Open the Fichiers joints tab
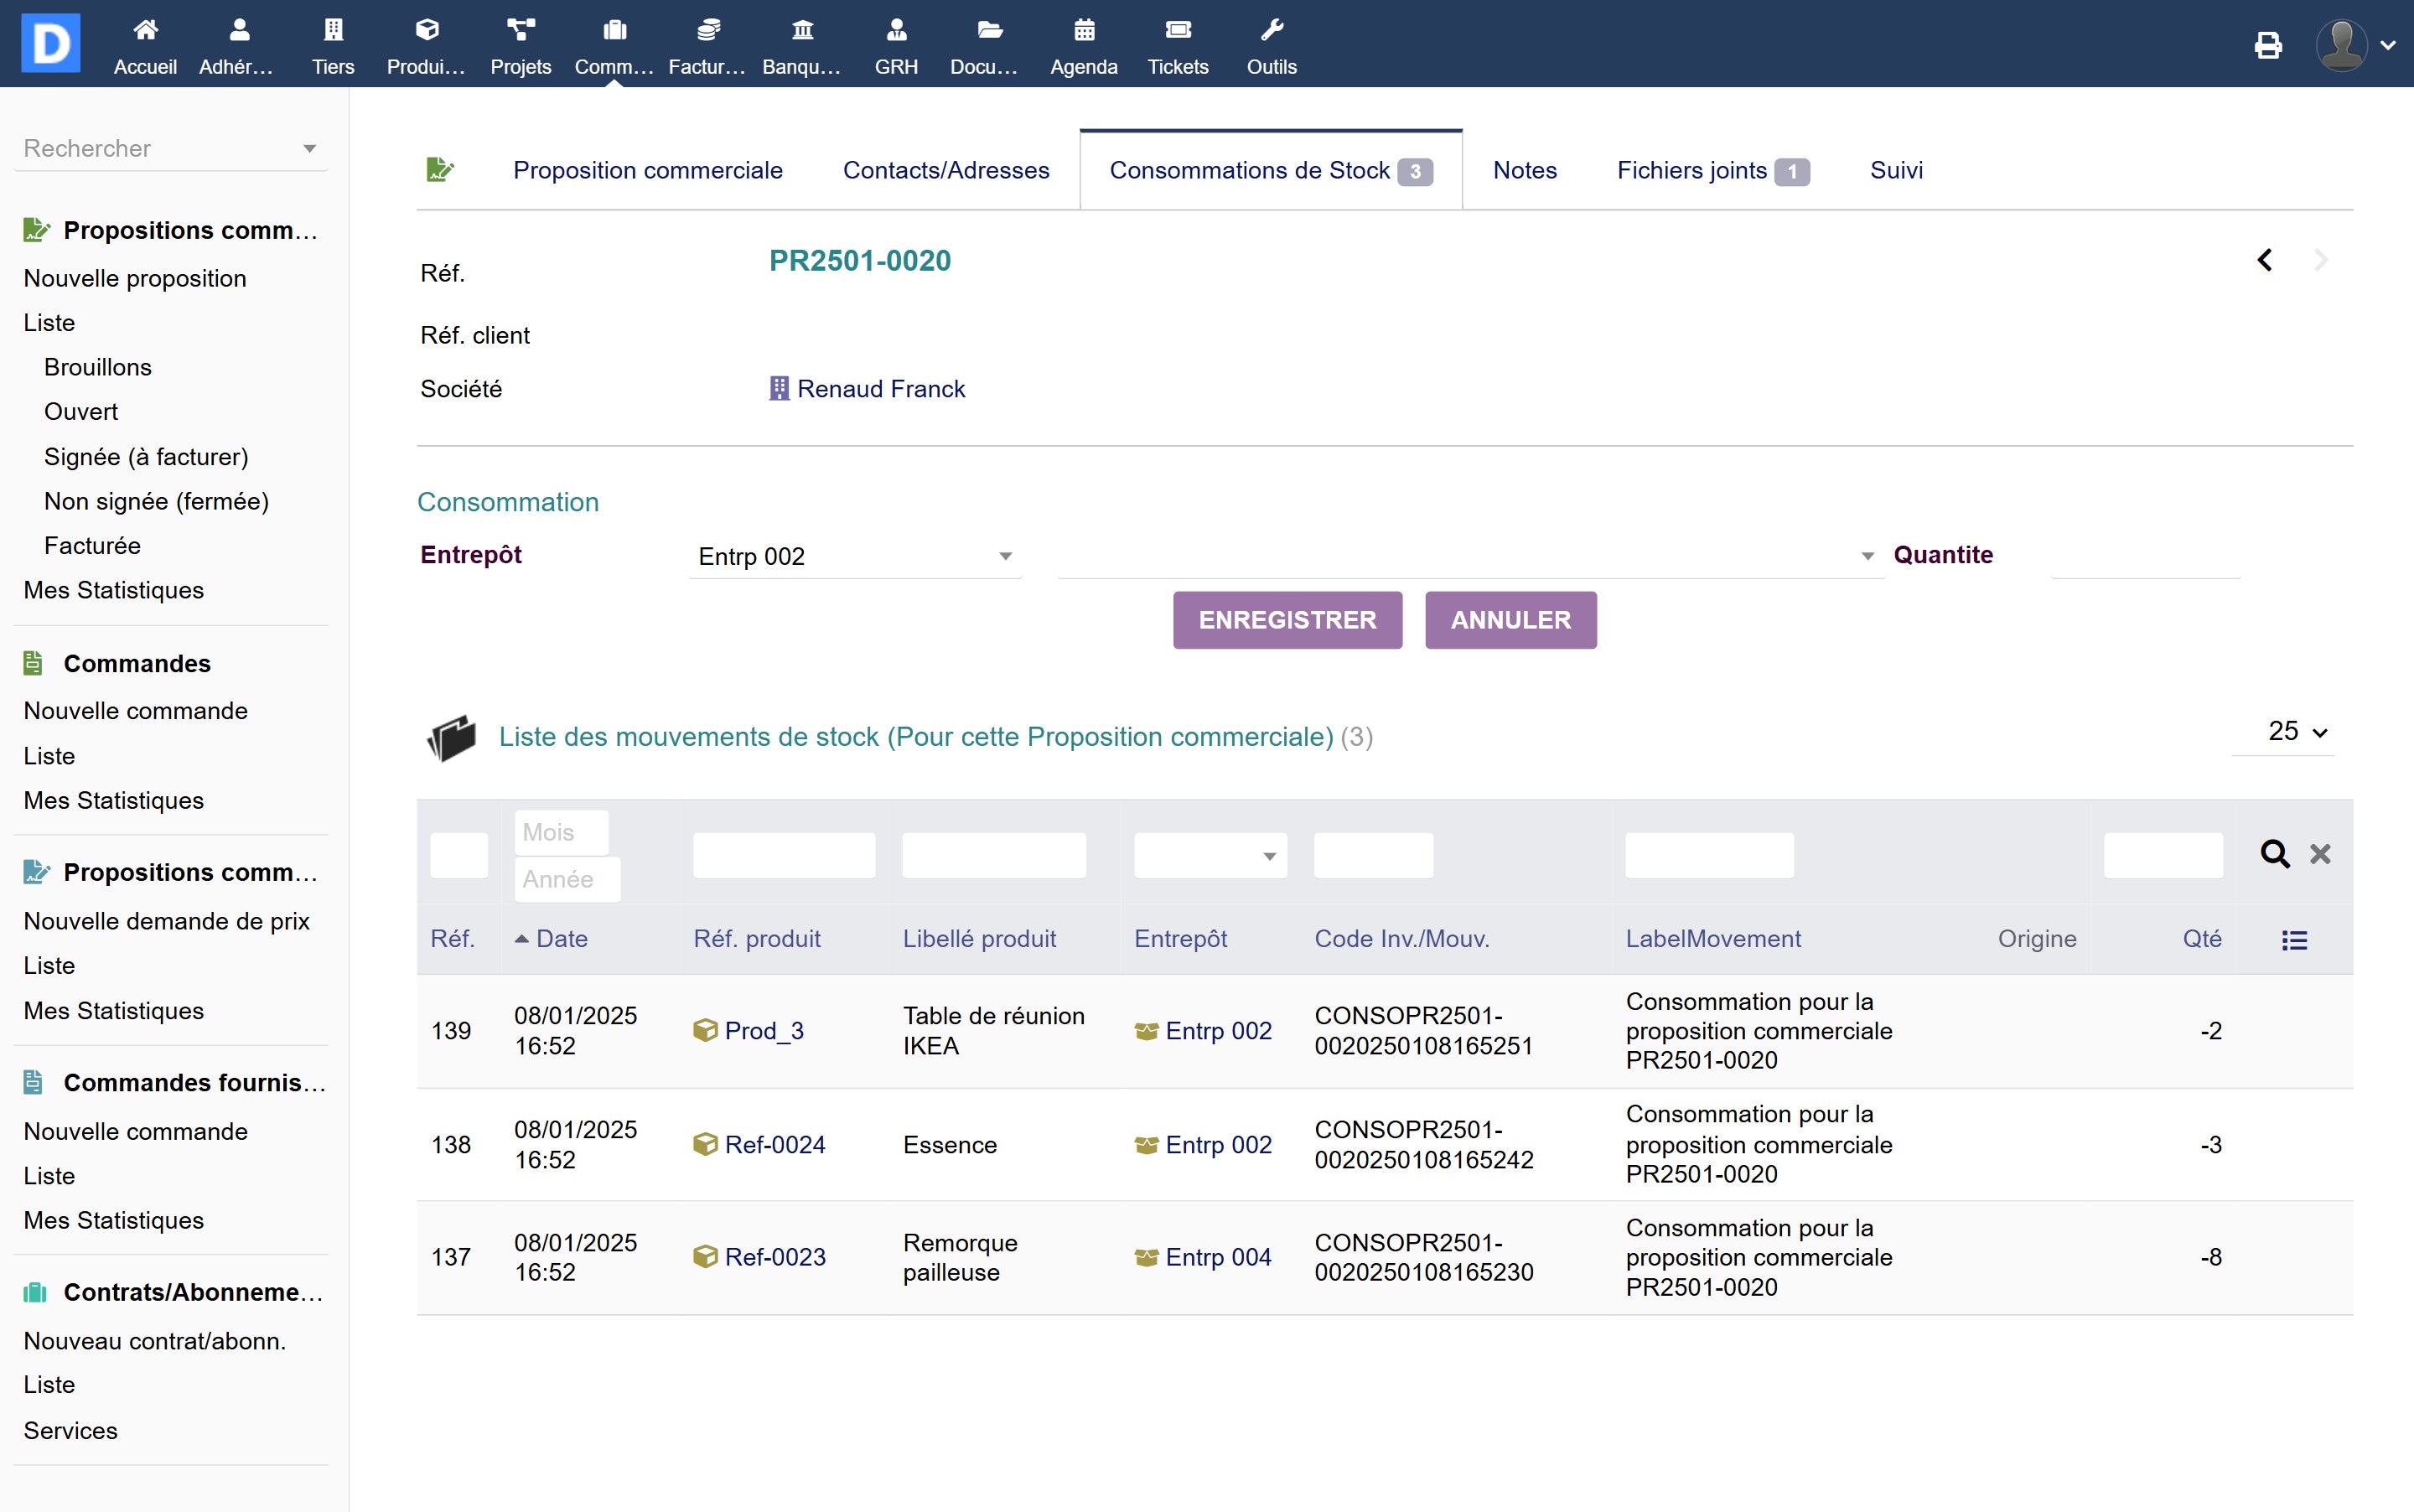Image resolution: width=2414 pixels, height=1512 pixels. [1692, 170]
